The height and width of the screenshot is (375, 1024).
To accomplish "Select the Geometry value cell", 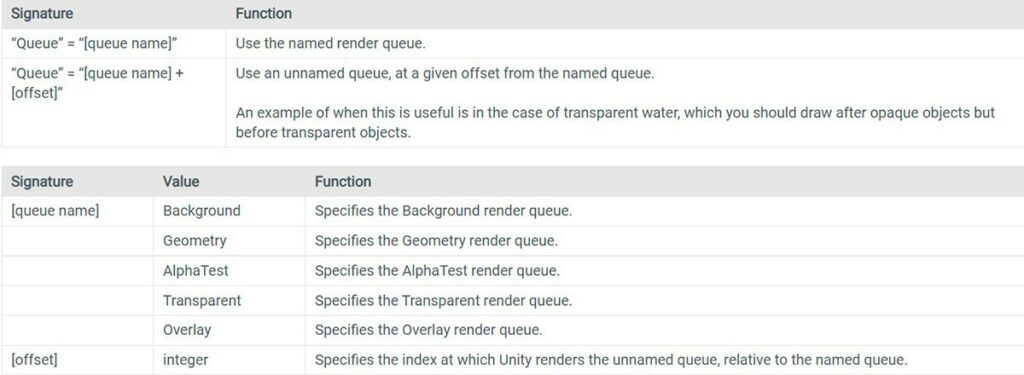I will coord(229,241).
